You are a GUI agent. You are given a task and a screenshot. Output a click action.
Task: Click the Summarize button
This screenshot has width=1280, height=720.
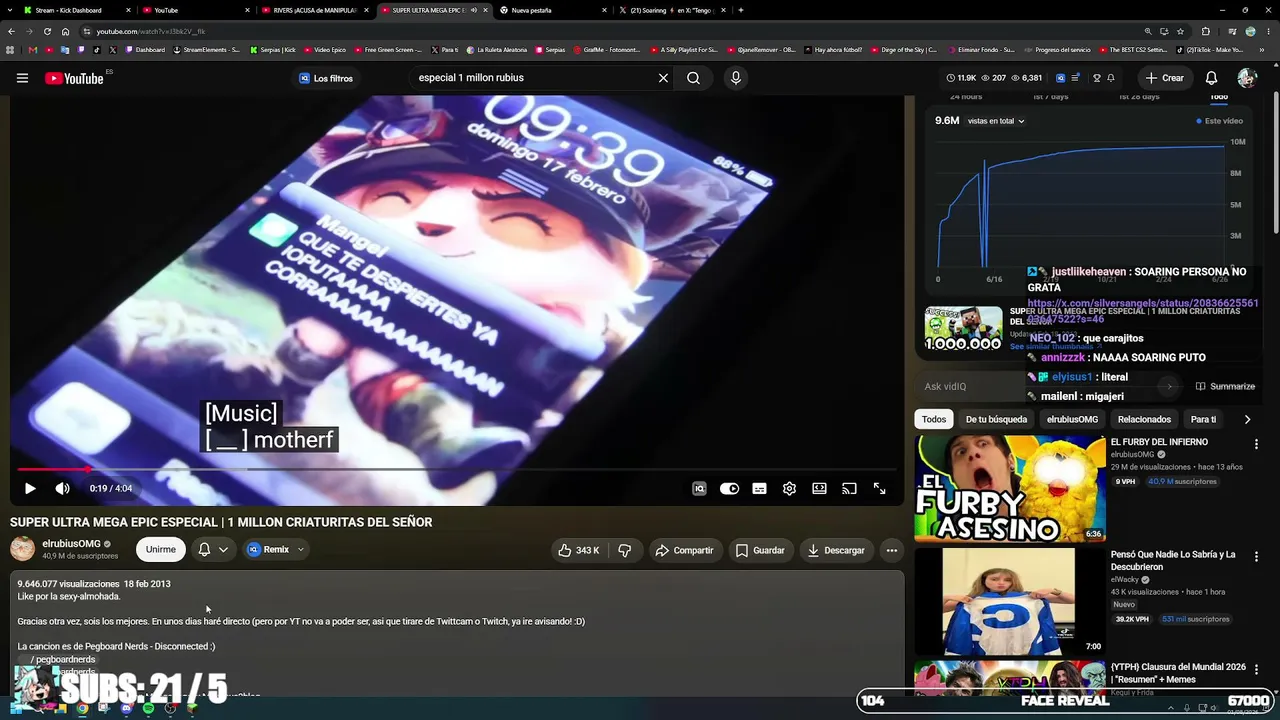(x=1225, y=386)
